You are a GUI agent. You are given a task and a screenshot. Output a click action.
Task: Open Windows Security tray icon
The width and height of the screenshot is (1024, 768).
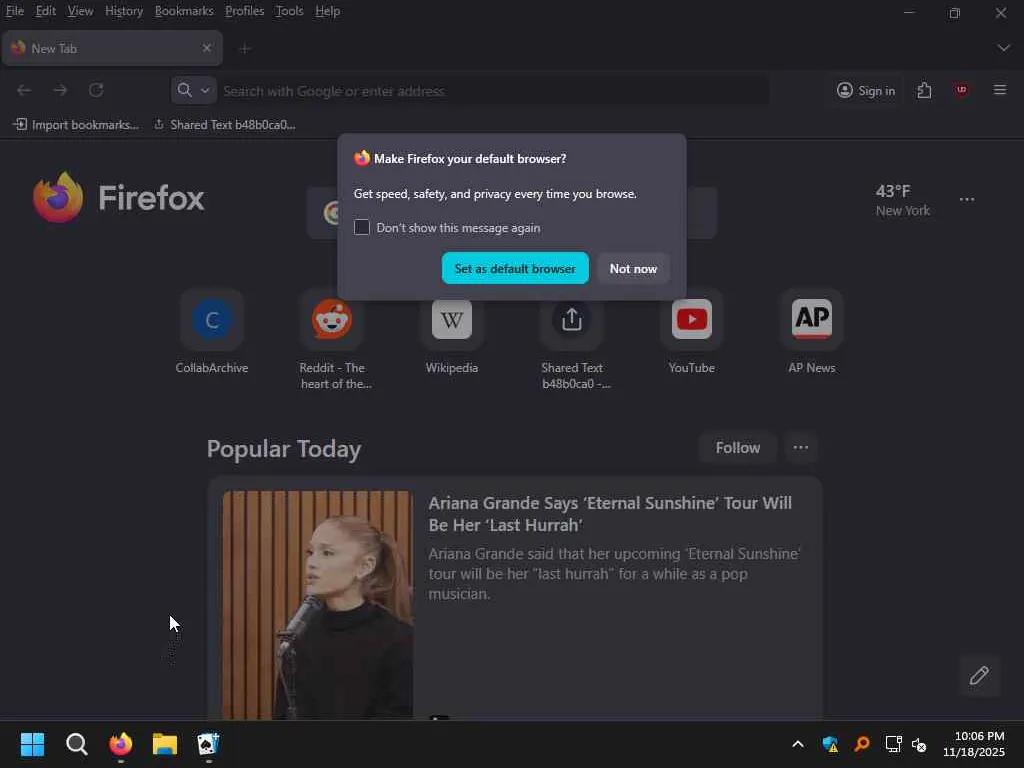[830, 744]
